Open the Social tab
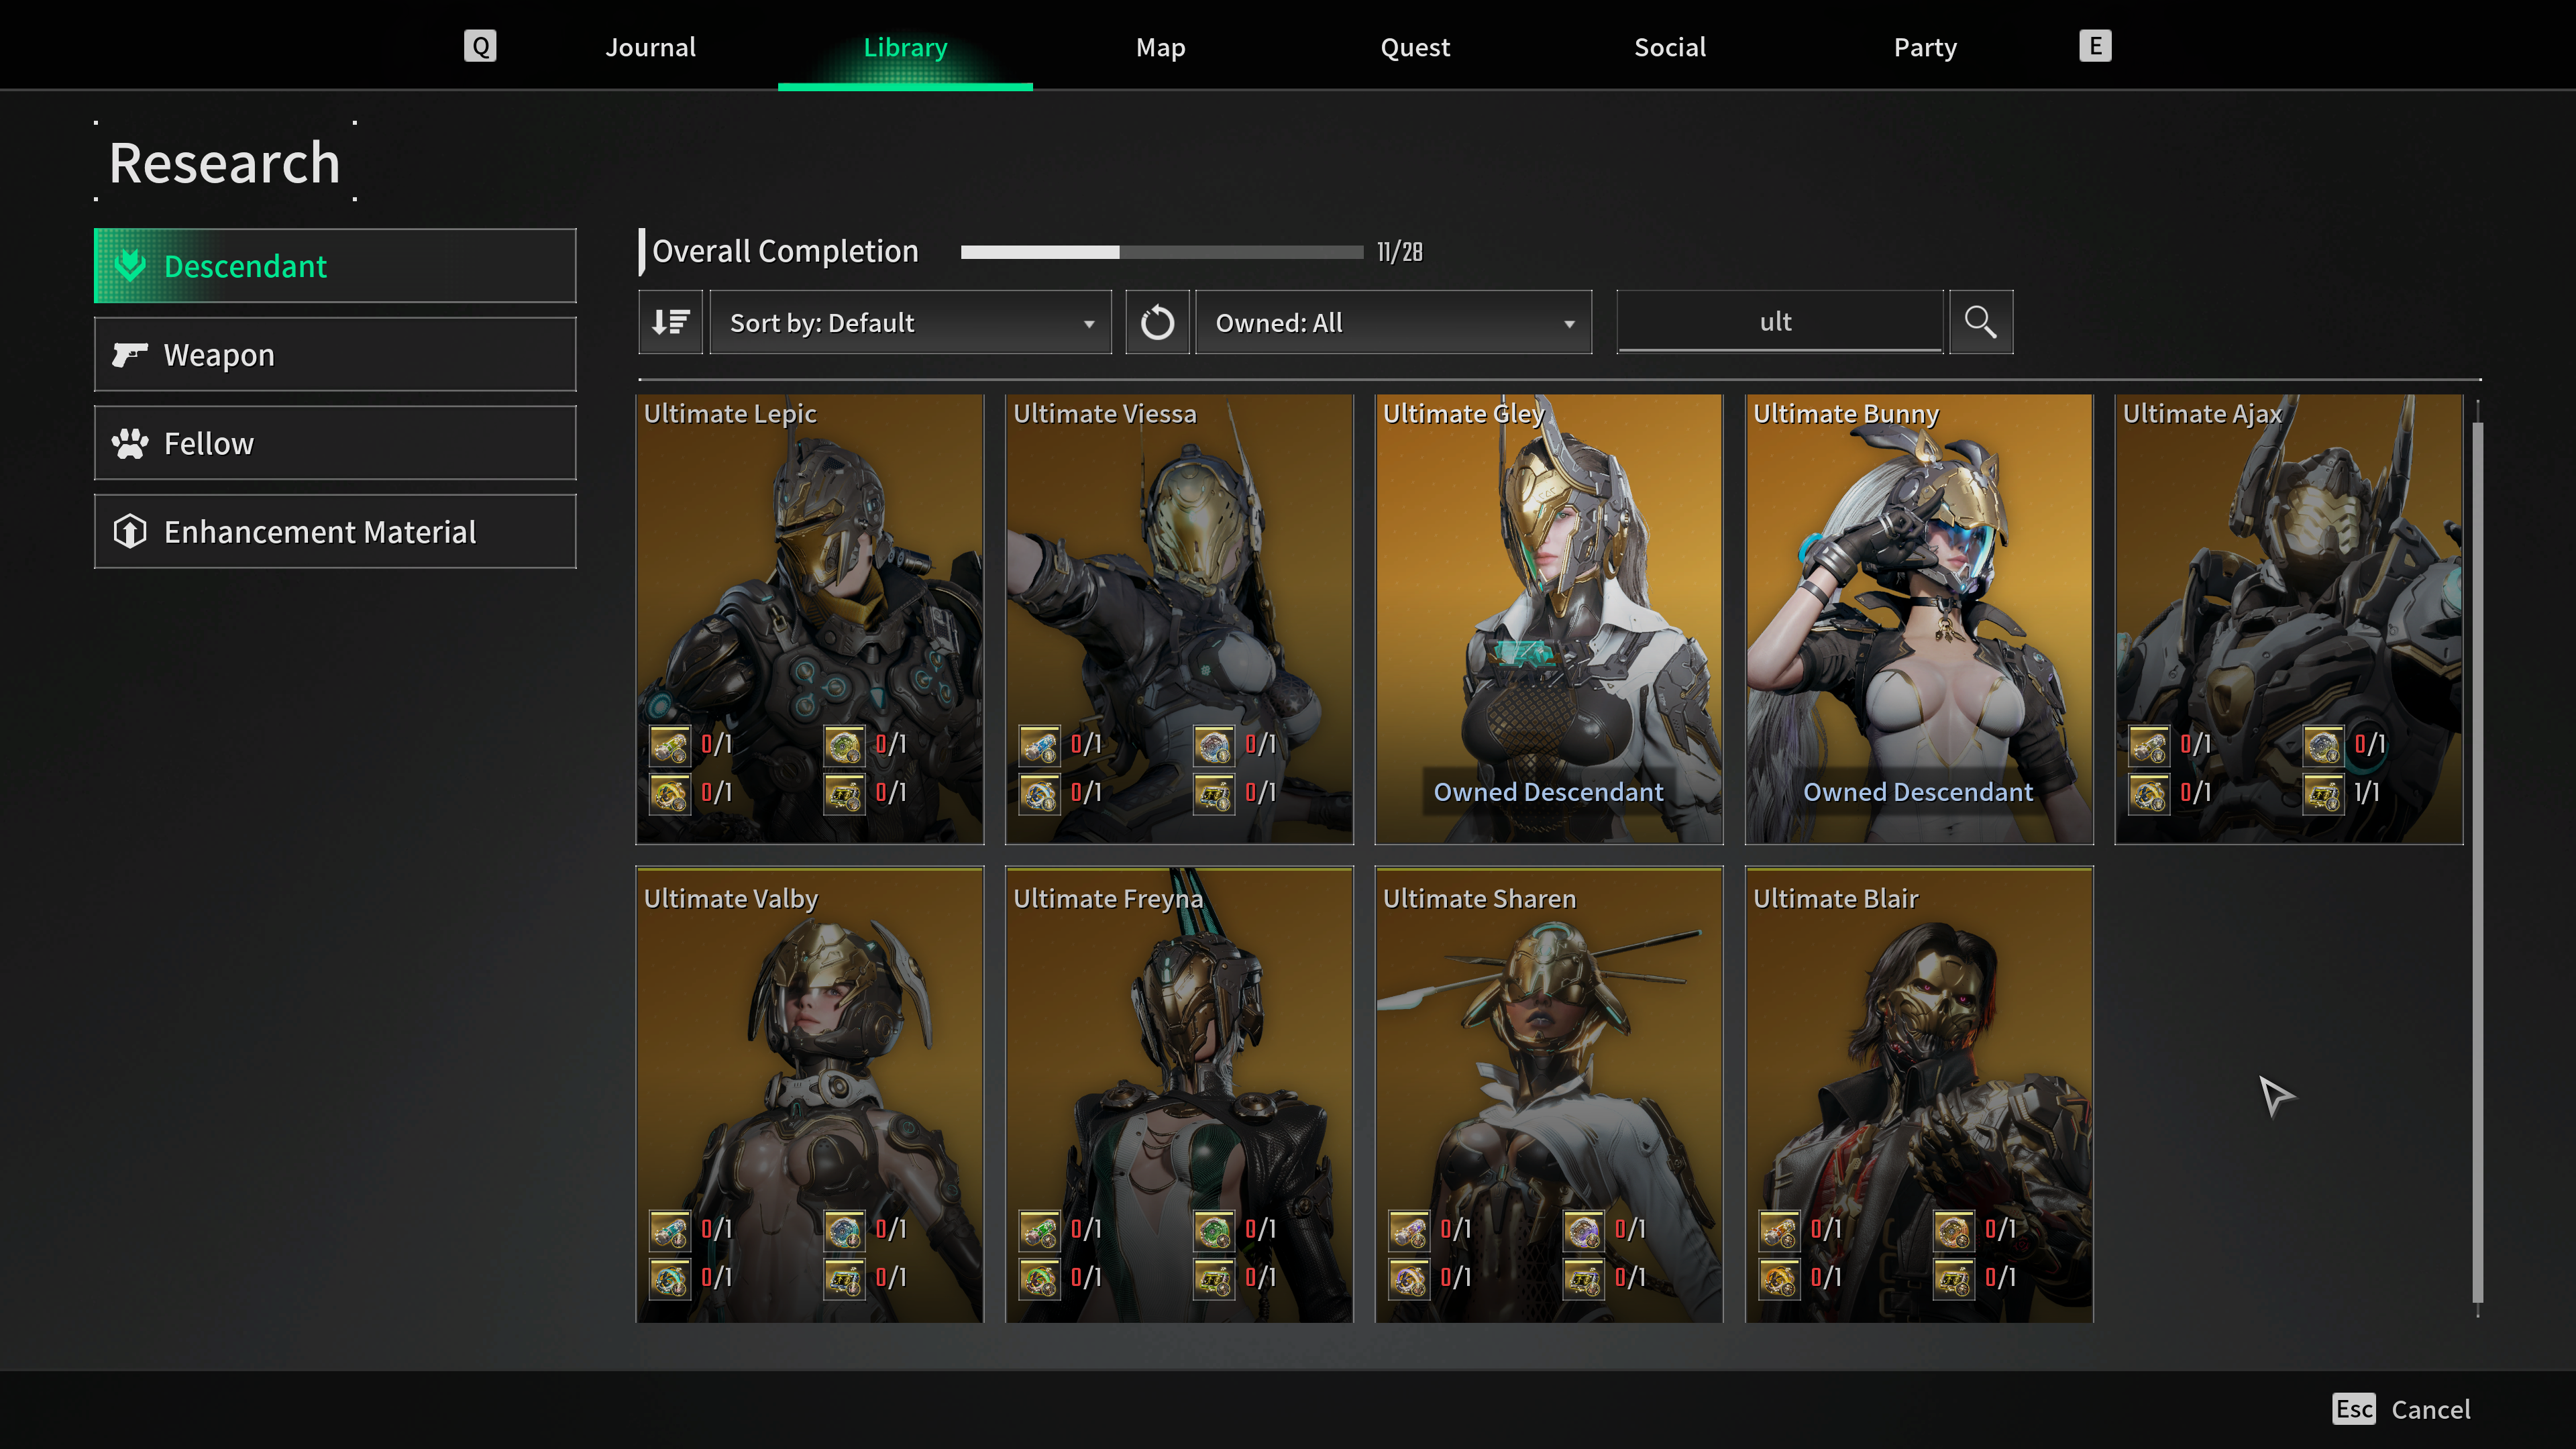2576x1449 pixels. click(x=1670, y=47)
